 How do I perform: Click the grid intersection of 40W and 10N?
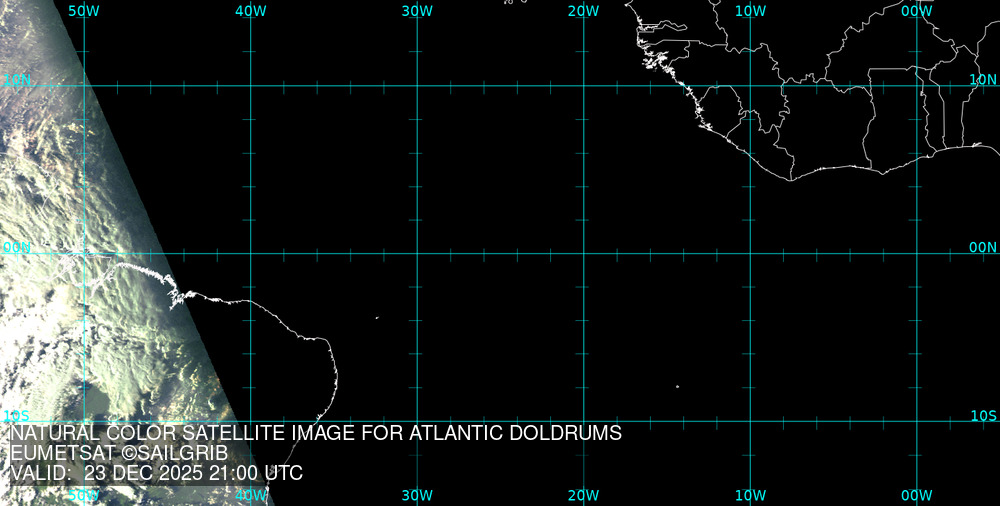250,85
